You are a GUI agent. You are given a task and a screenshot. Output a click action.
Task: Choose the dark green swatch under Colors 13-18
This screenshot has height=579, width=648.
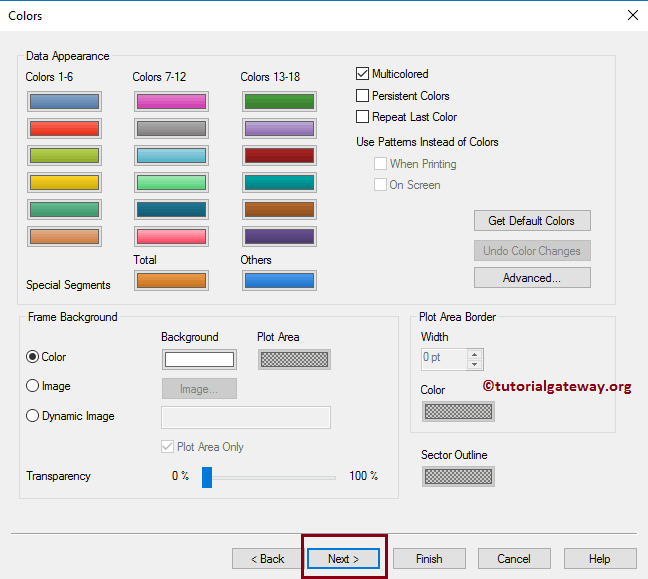(279, 102)
